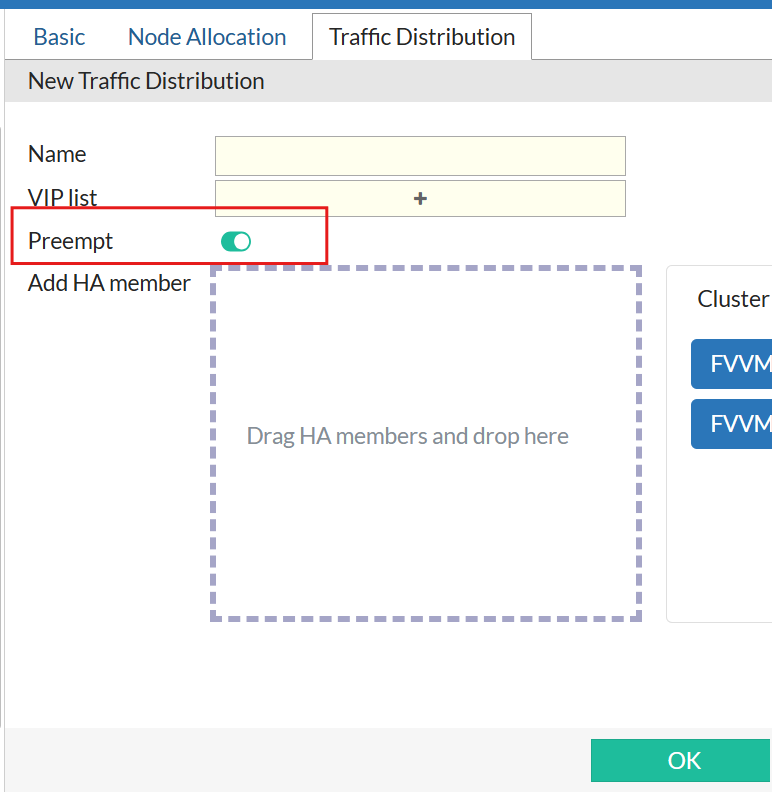Switch to the Basic tab
Image resolution: width=772 pixels, height=792 pixels.
pyautogui.click(x=59, y=37)
